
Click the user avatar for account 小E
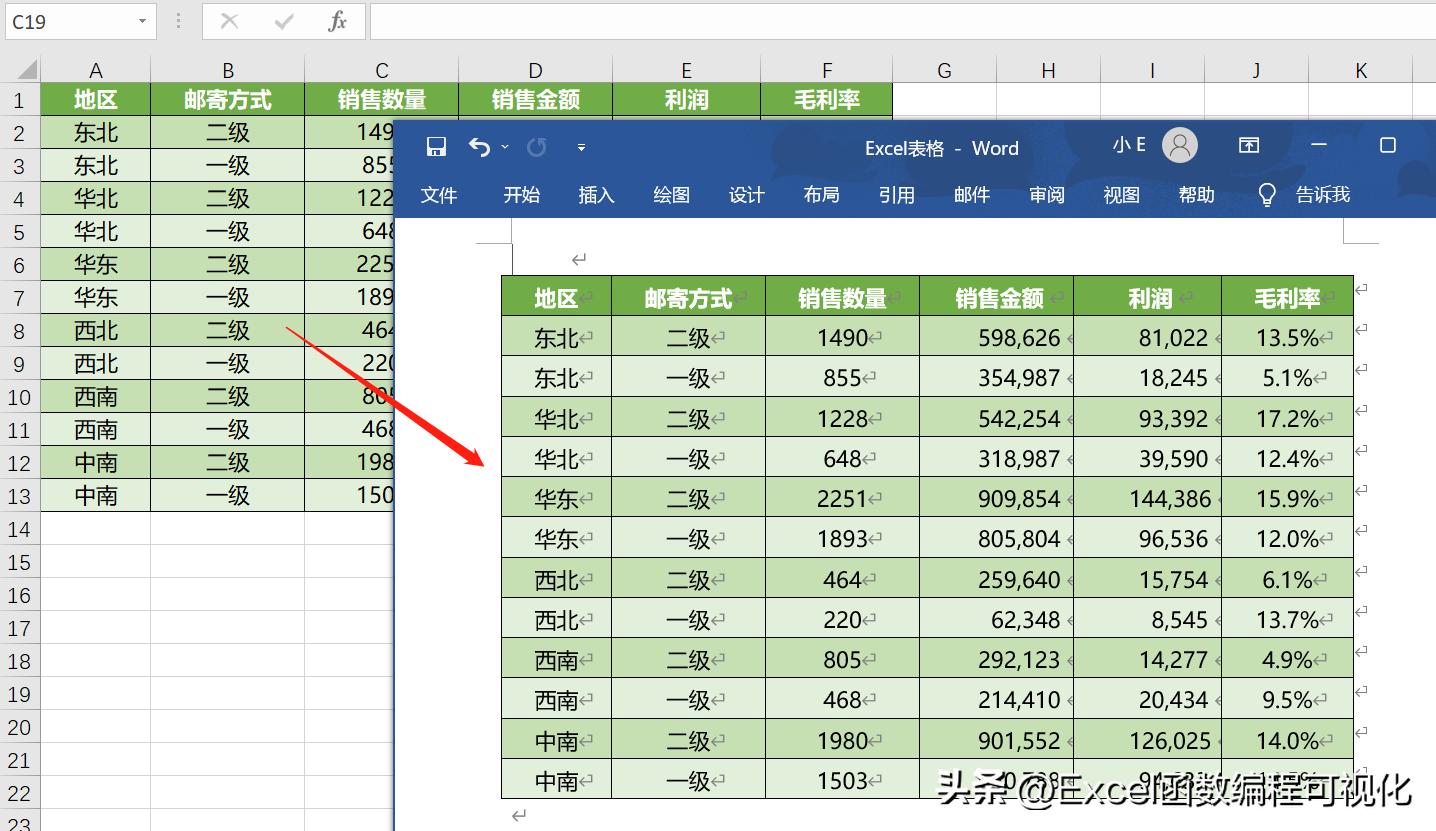(x=1179, y=145)
